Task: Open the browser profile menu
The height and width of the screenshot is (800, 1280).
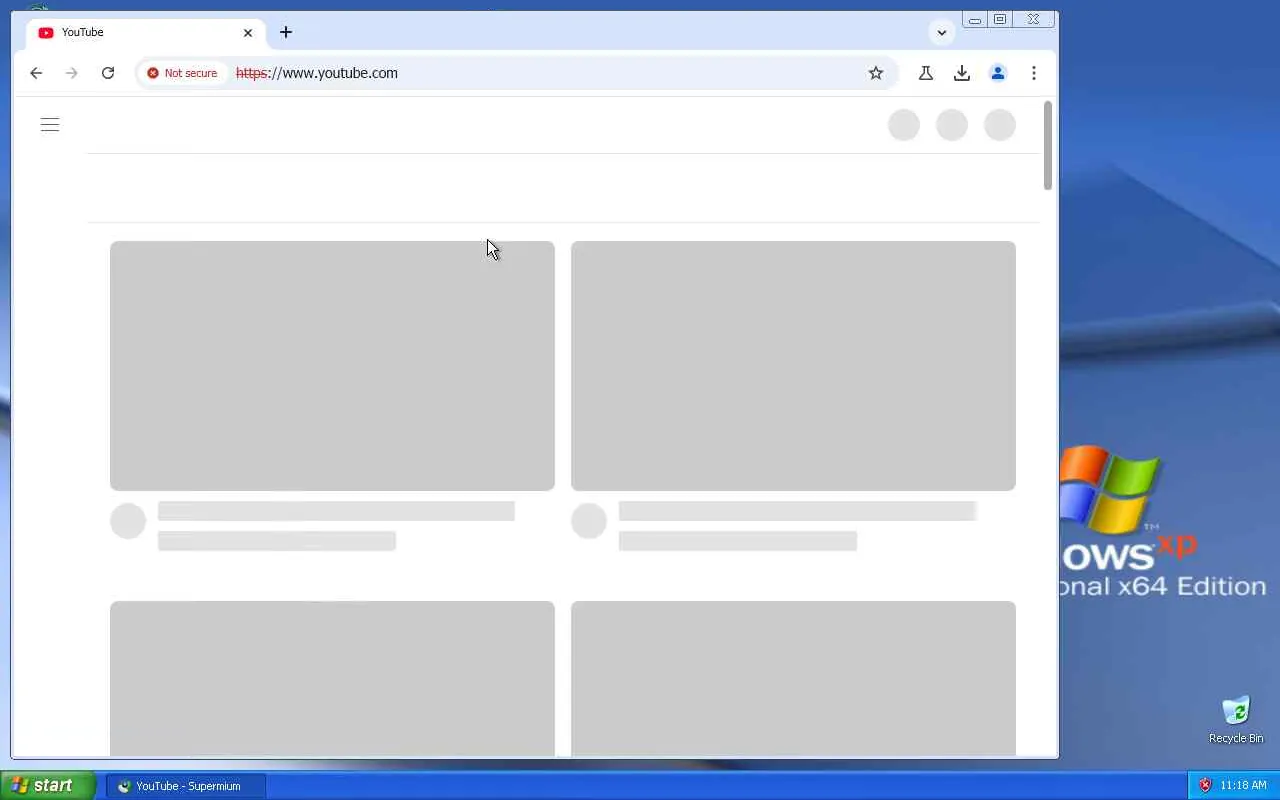Action: tap(998, 73)
